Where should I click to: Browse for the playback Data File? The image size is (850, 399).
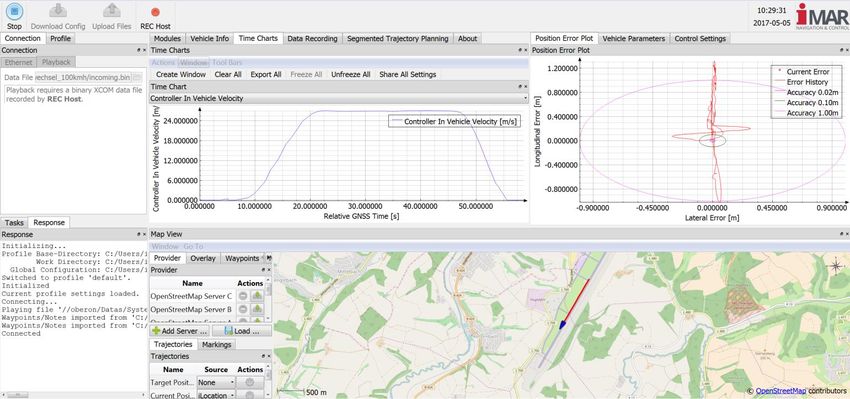point(137,78)
